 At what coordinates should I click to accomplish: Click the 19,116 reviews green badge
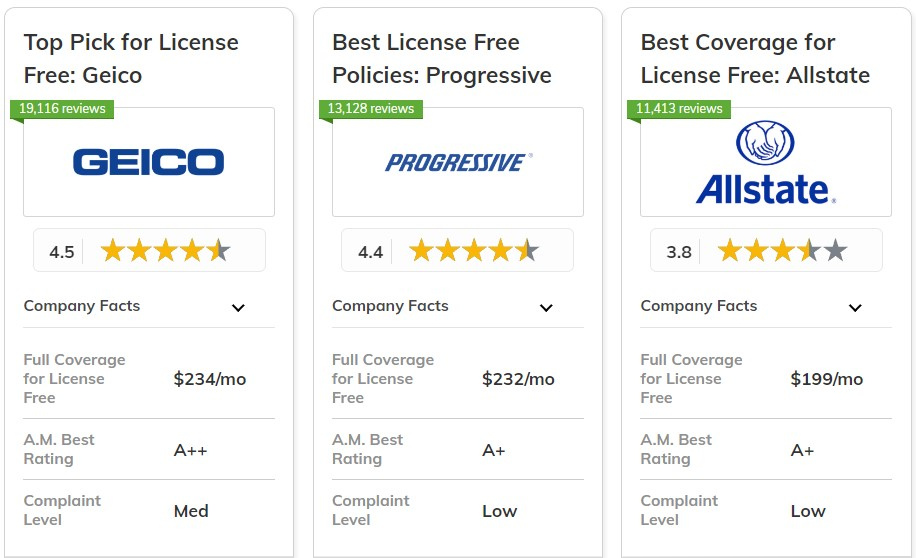(62, 109)
